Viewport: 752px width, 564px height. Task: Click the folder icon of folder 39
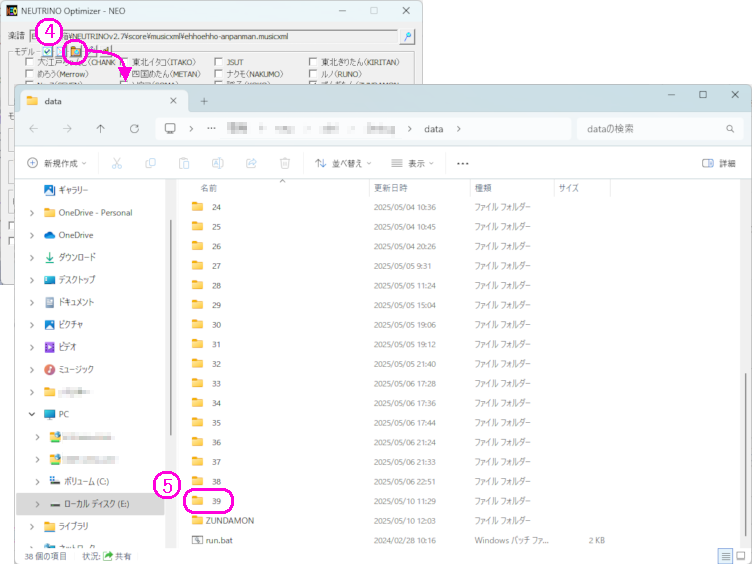[x=197, y=501]
